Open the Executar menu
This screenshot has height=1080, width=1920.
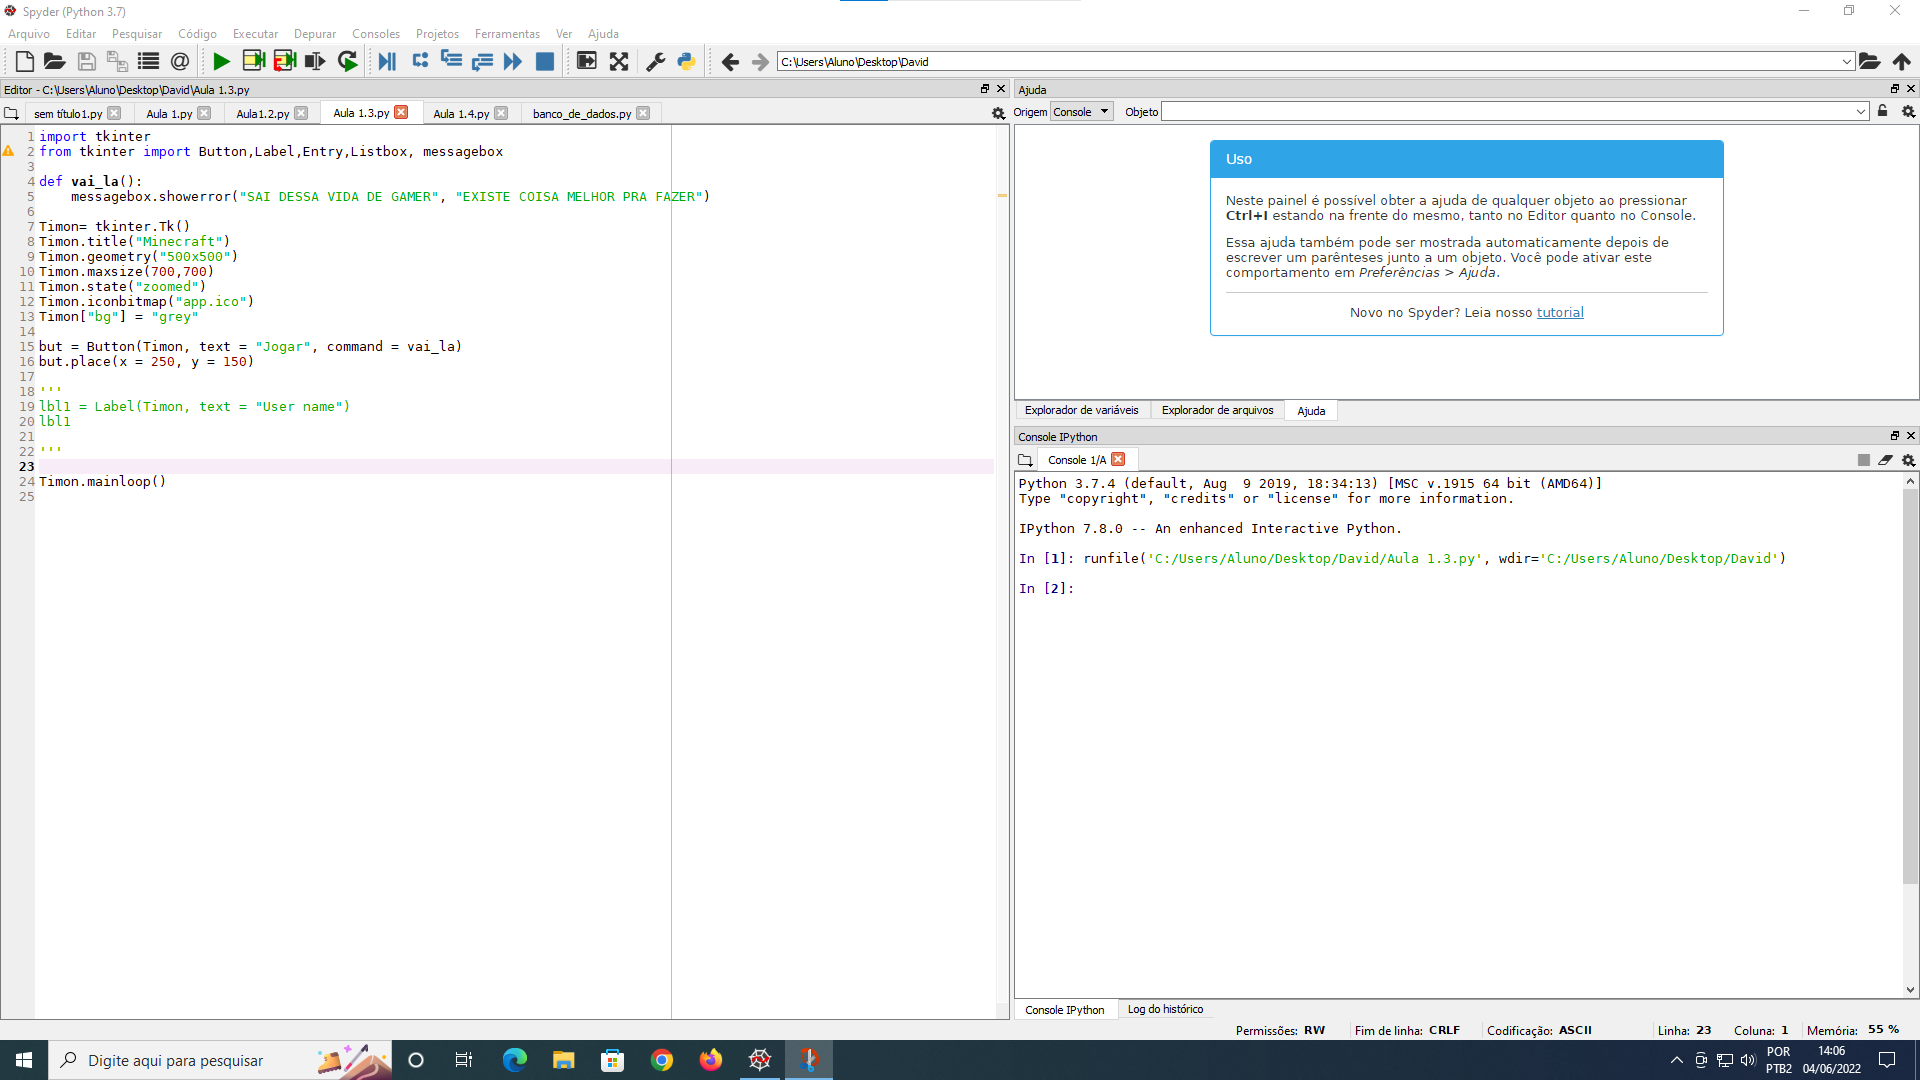tap(255, 34)
